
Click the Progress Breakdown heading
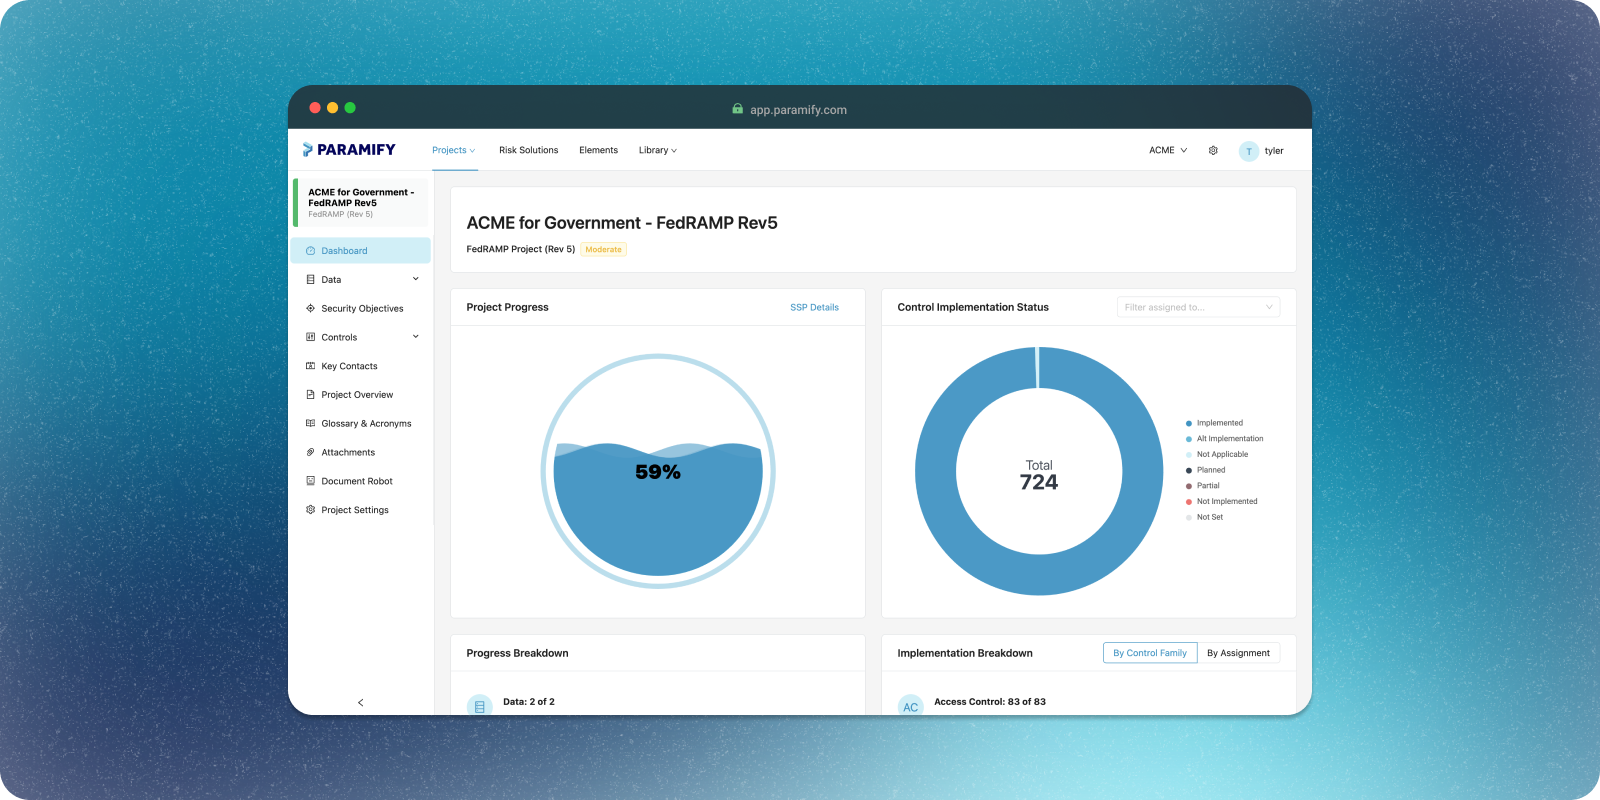point(517,654)
